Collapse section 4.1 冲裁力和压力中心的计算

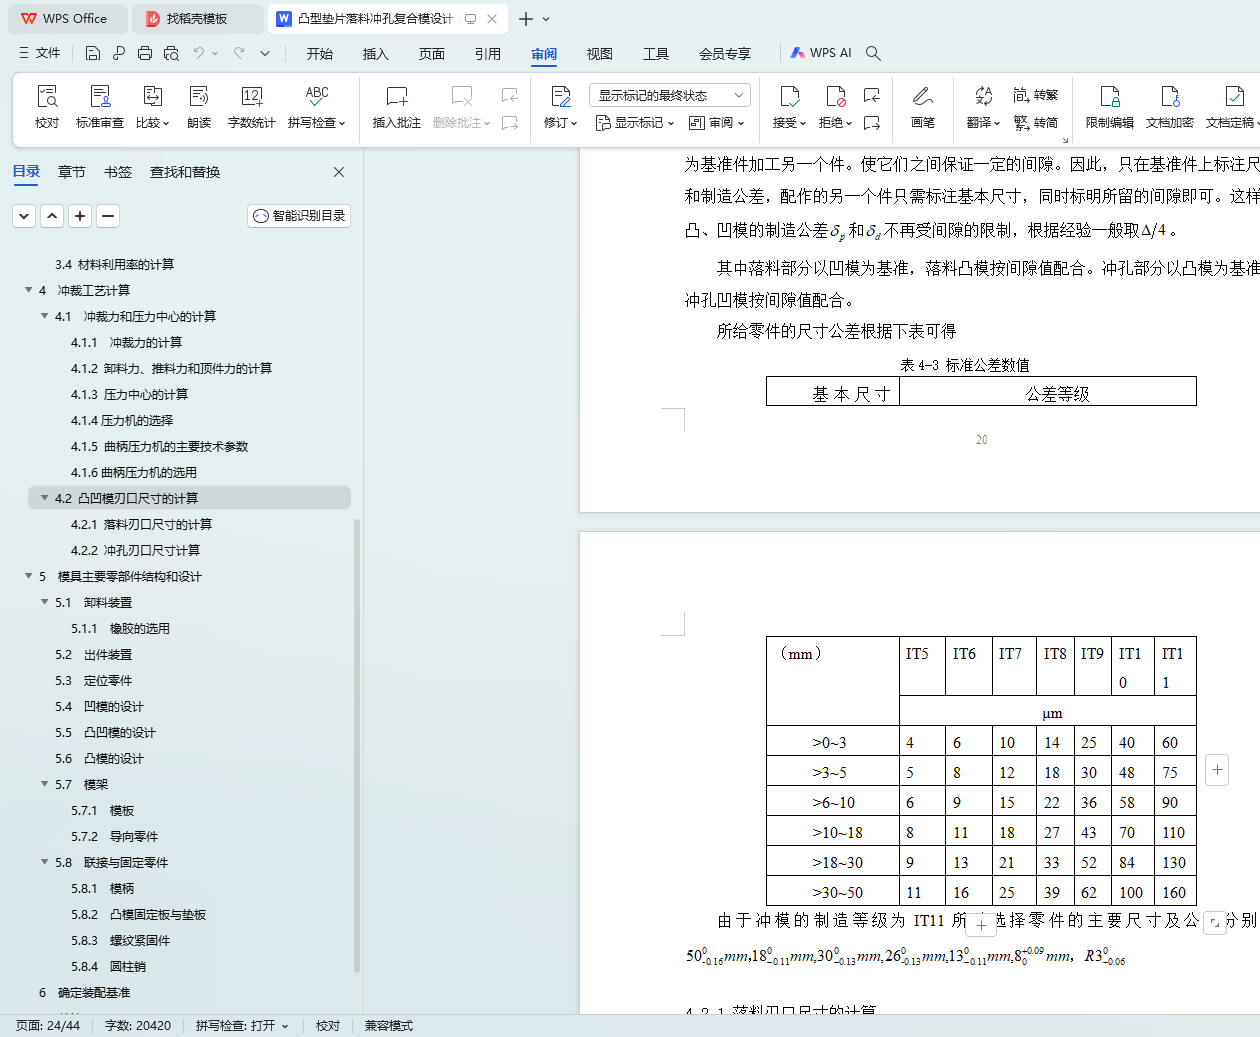click(x=44, y=316)
